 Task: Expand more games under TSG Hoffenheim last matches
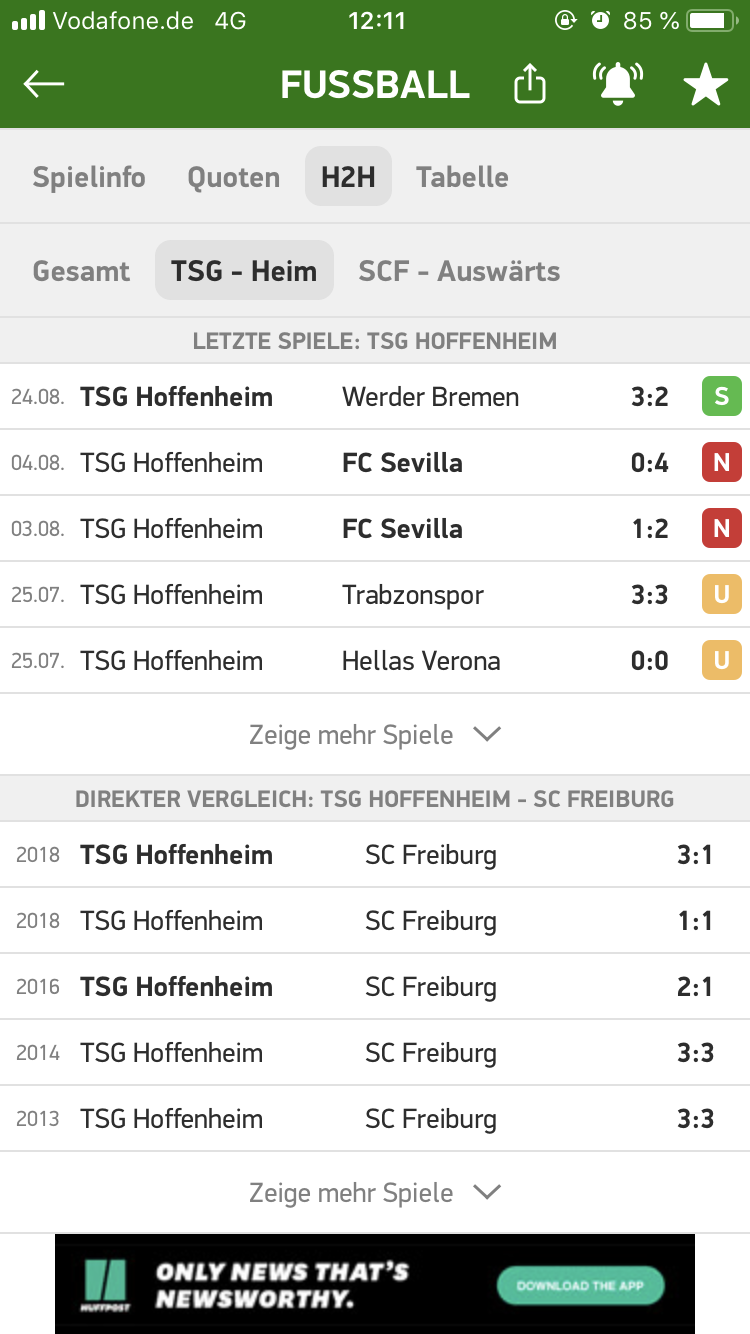coord(375,735)
